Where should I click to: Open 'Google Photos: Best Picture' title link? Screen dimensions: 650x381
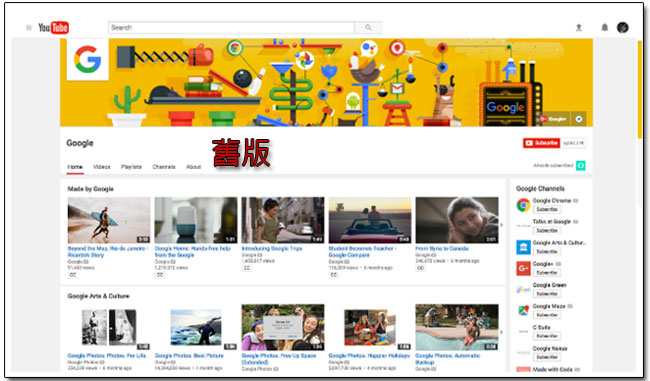coord(189,356)
